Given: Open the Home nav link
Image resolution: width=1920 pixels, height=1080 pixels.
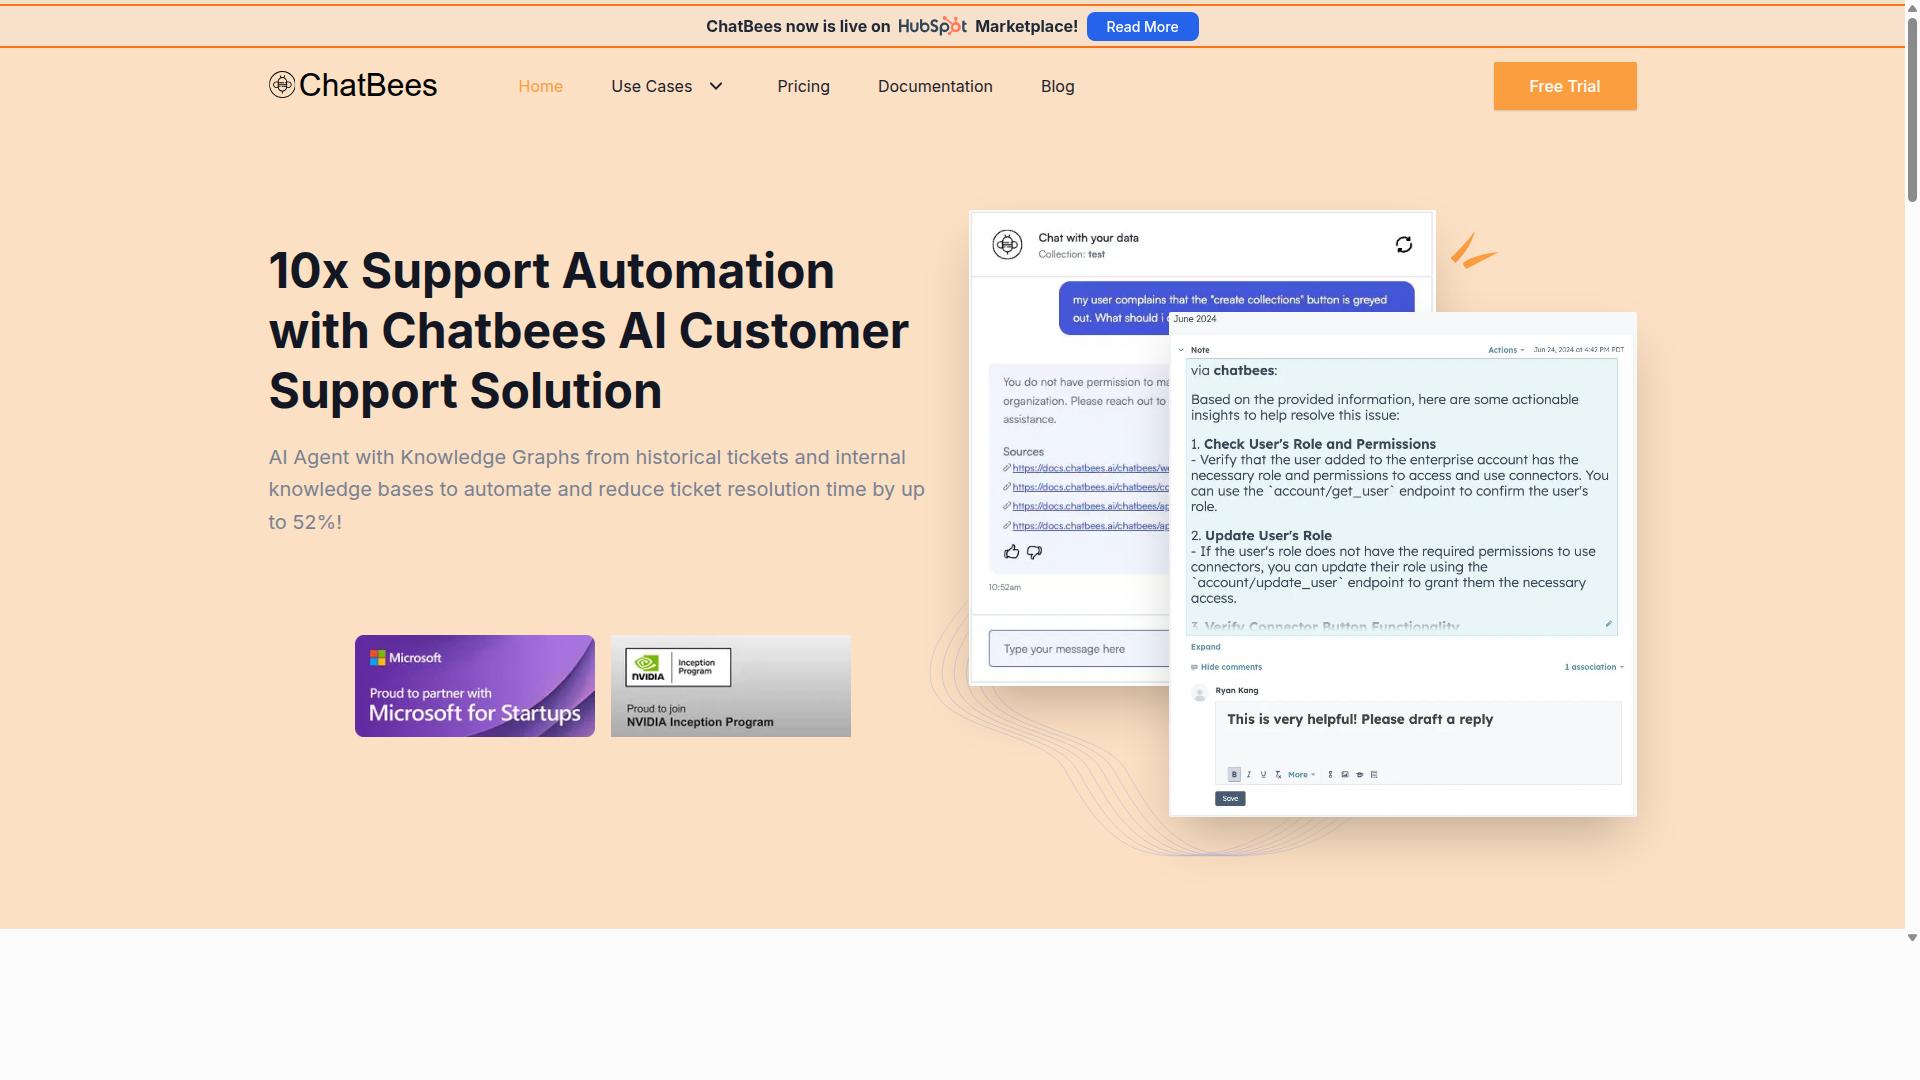Looking at the screenshot, I should coord(540,86).
